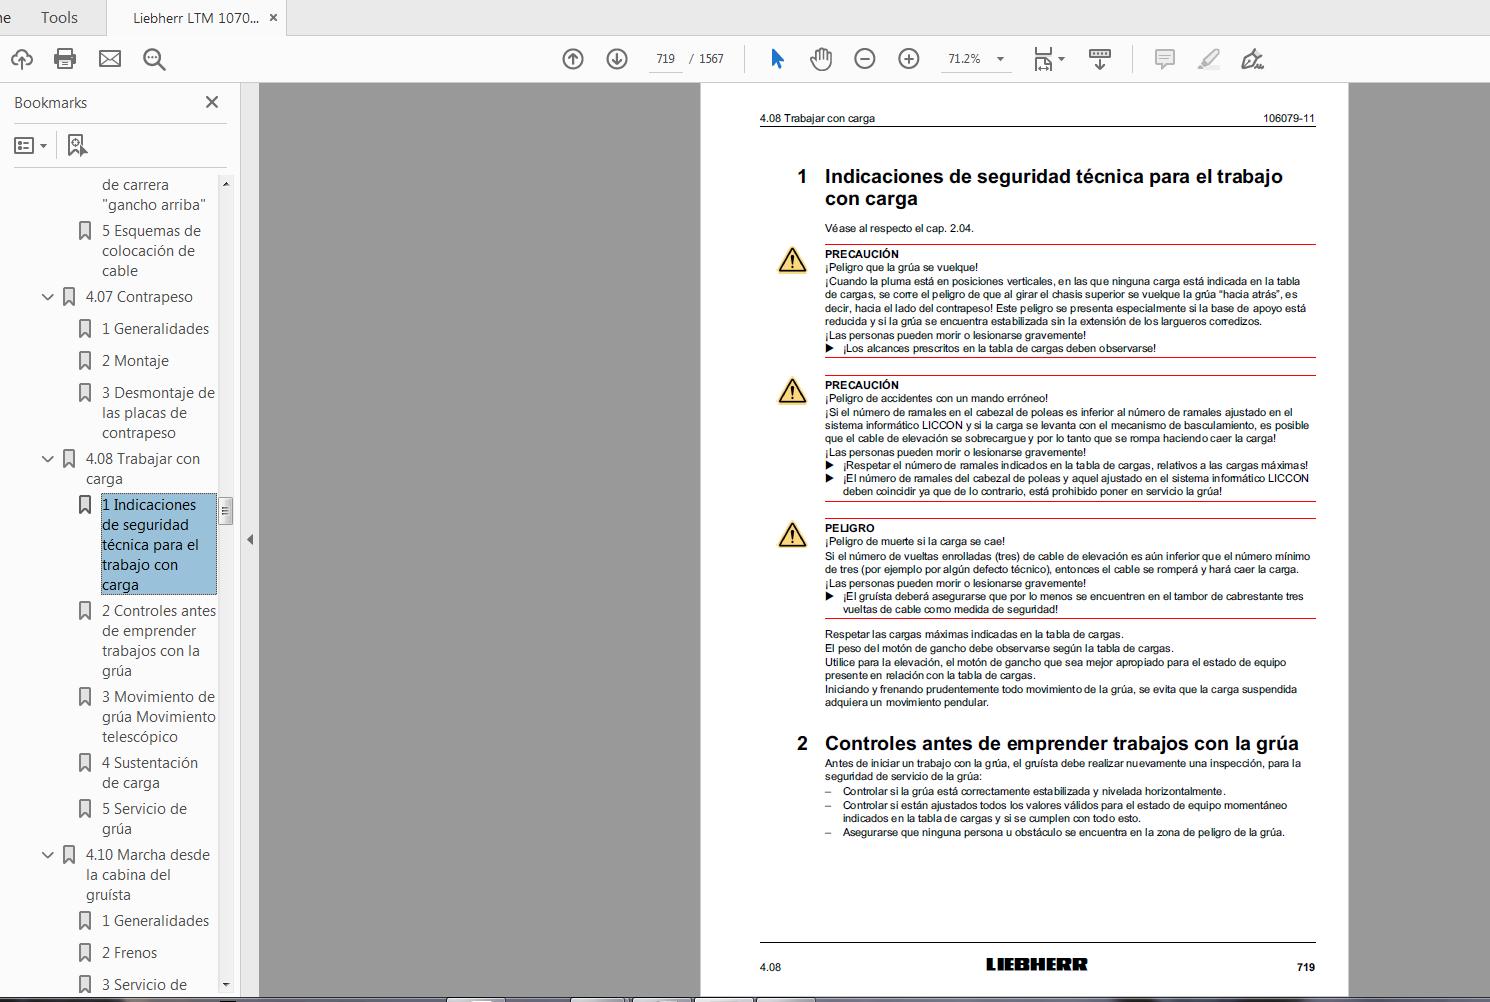Email the document as attachment
Image resolution: width=1490 pixels, height=1002 pixels.
[109, 59]
